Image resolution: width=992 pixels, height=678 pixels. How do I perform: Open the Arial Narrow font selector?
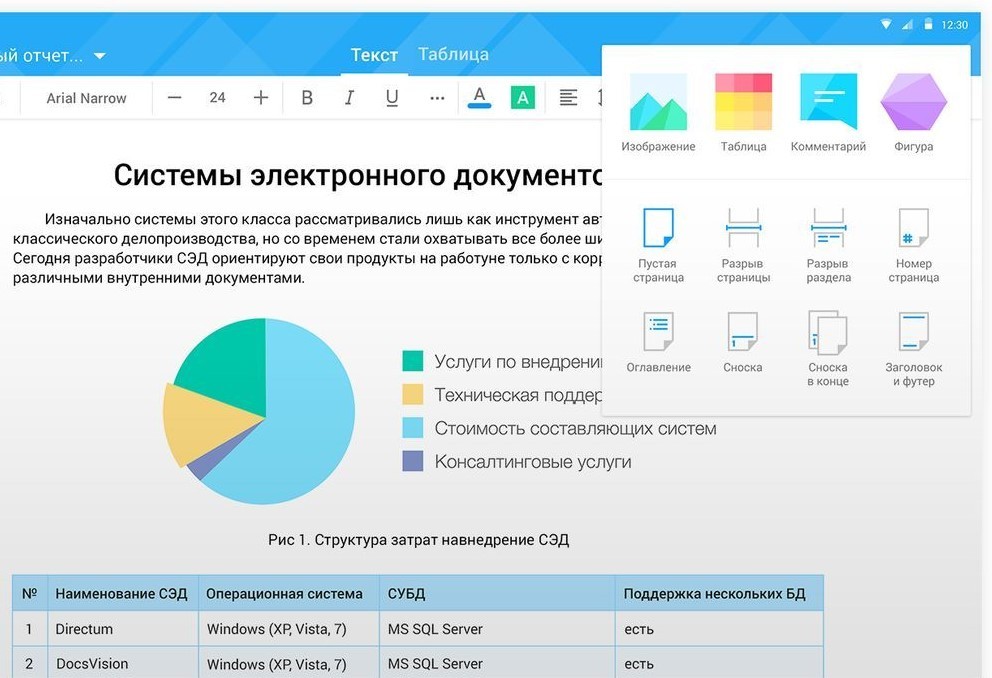87,98
